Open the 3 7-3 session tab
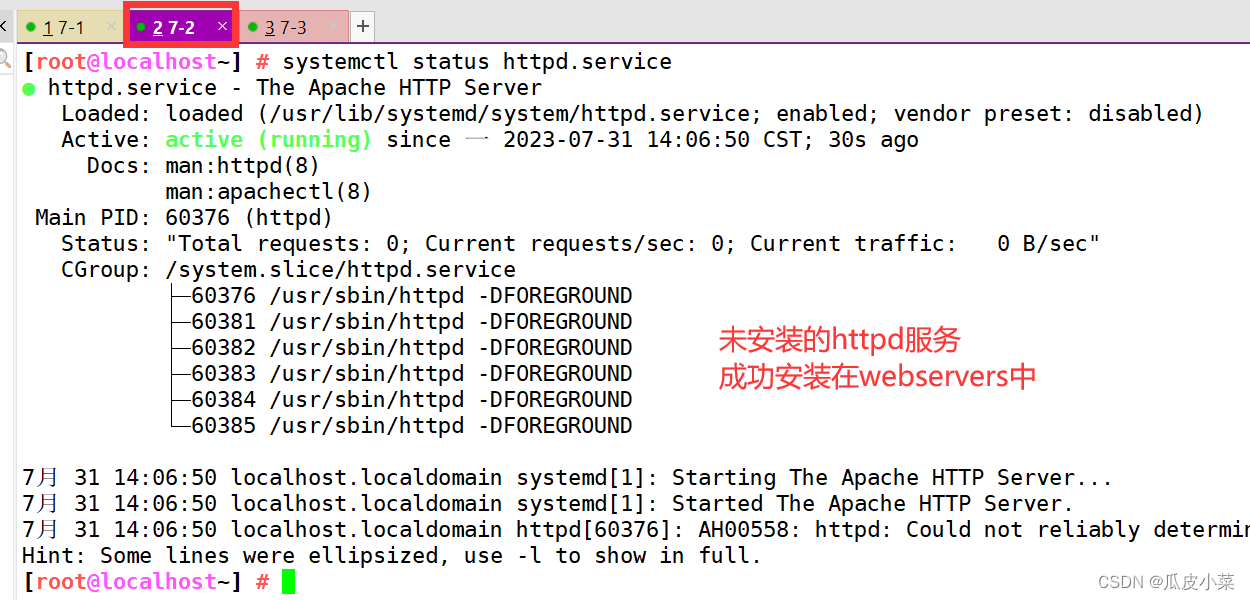The image size is (1250, 600). 294,27
